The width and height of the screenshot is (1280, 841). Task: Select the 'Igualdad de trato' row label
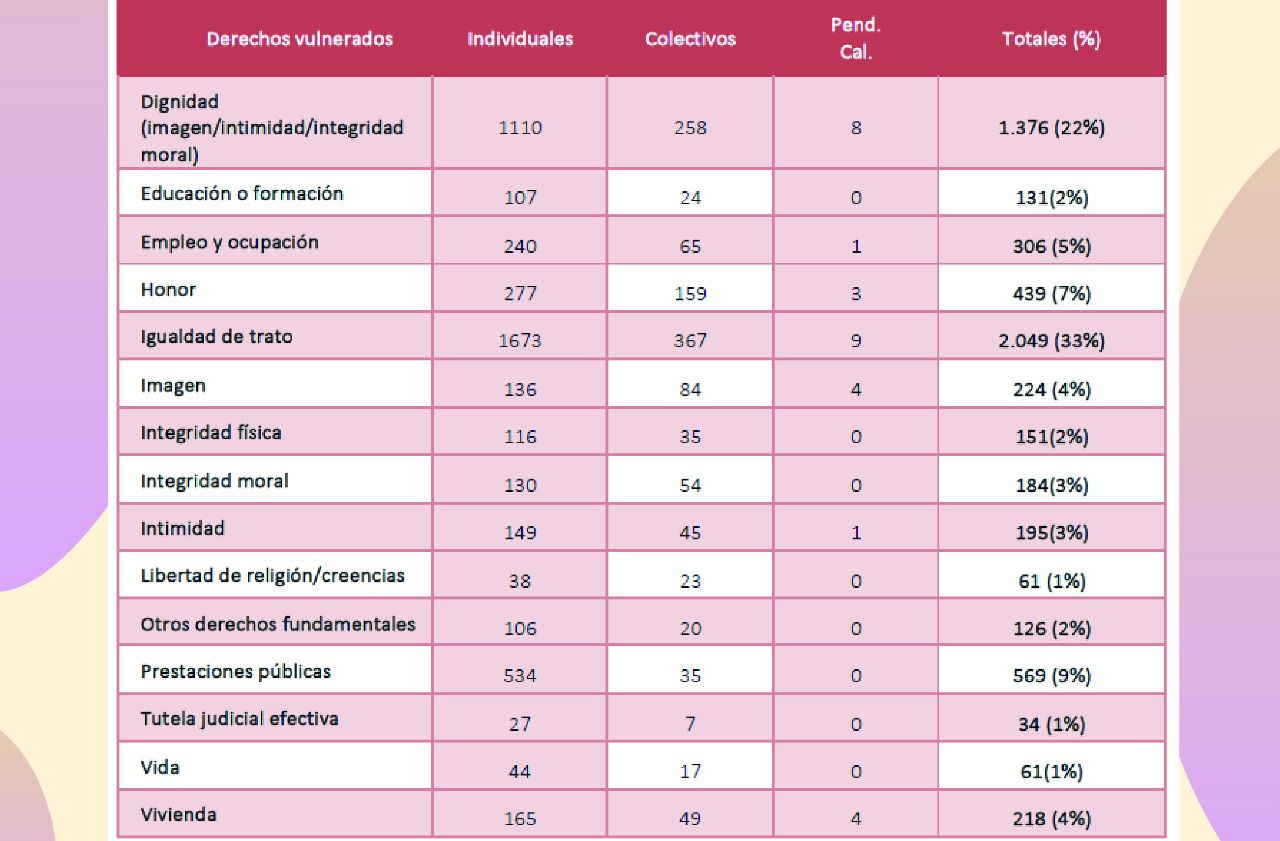pyautogui.click(x=217, y=337)
